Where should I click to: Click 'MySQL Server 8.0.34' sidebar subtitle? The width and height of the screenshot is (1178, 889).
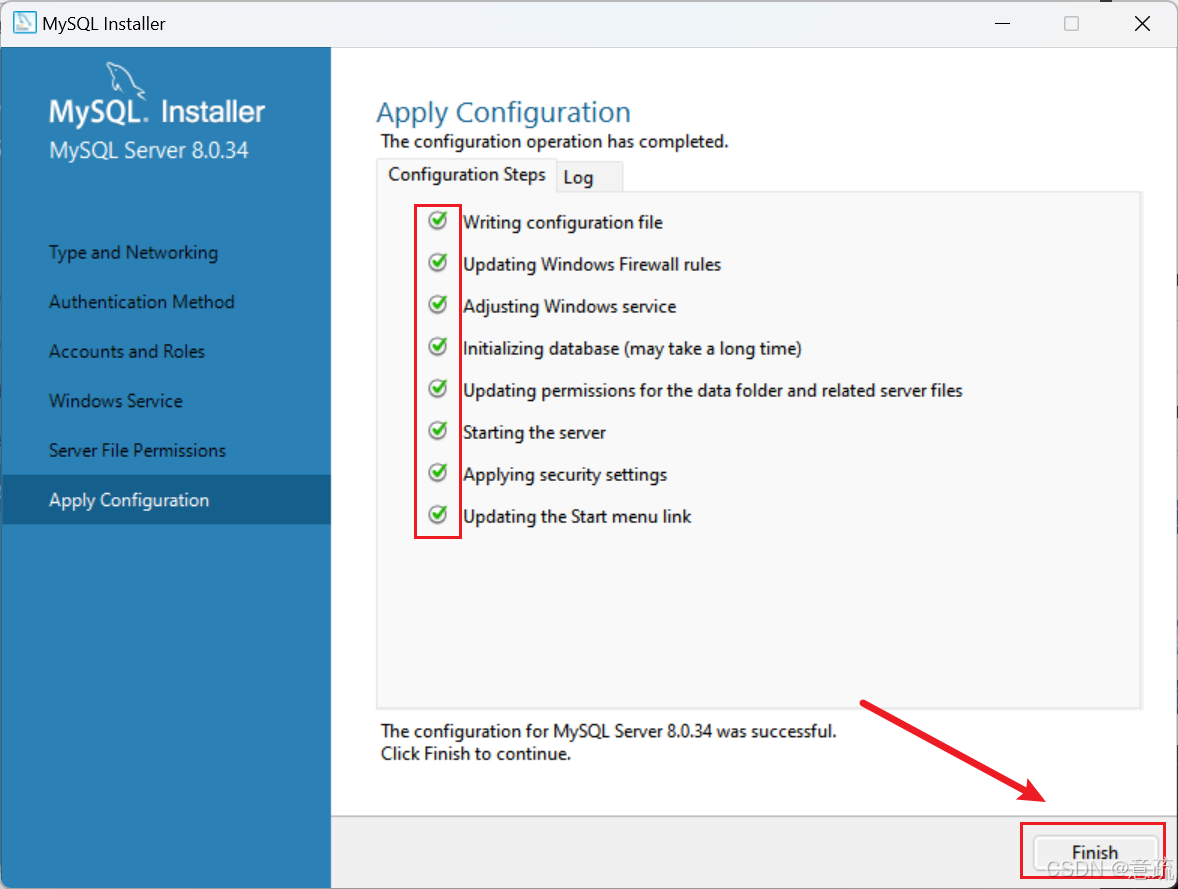(149, 150)
